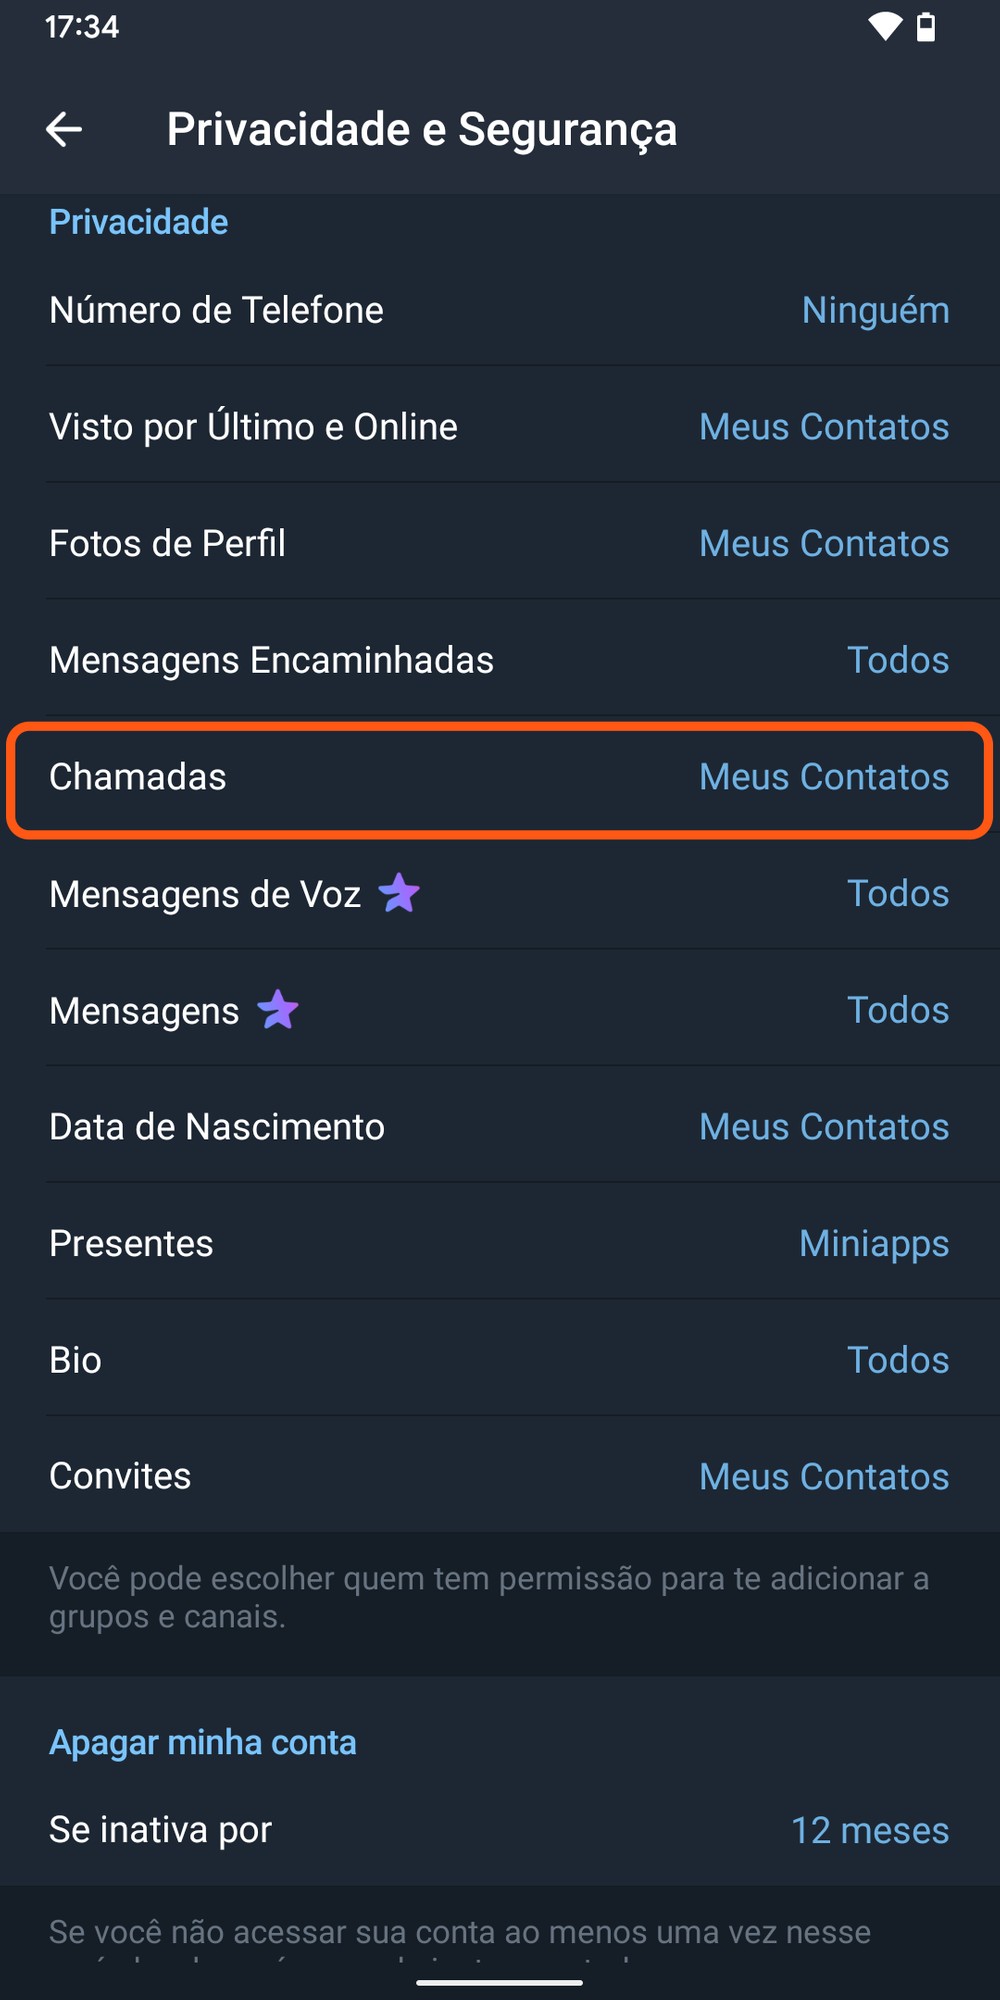1000x2000 pixels.
Task: Tap 'Todos' value beside Bio
Action: 897,1360
